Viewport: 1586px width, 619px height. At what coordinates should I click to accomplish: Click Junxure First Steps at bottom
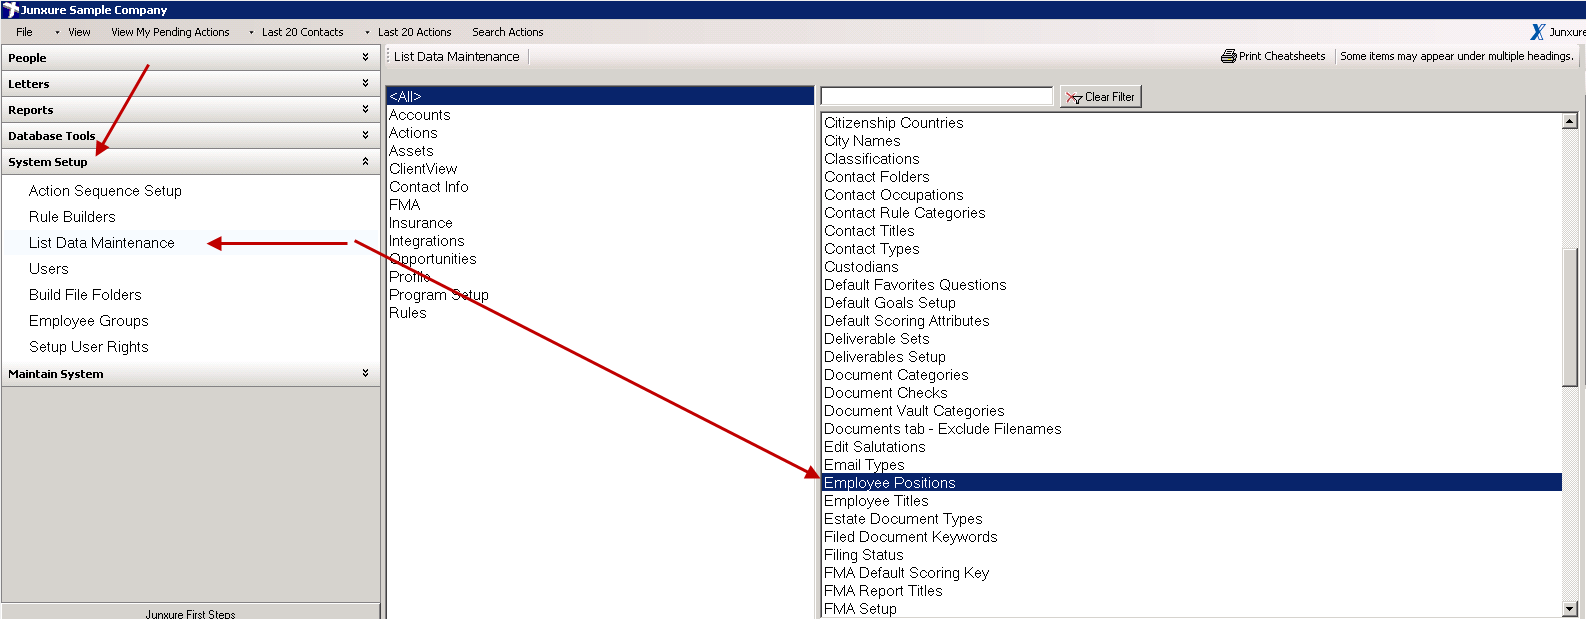[x=190, y=613]
